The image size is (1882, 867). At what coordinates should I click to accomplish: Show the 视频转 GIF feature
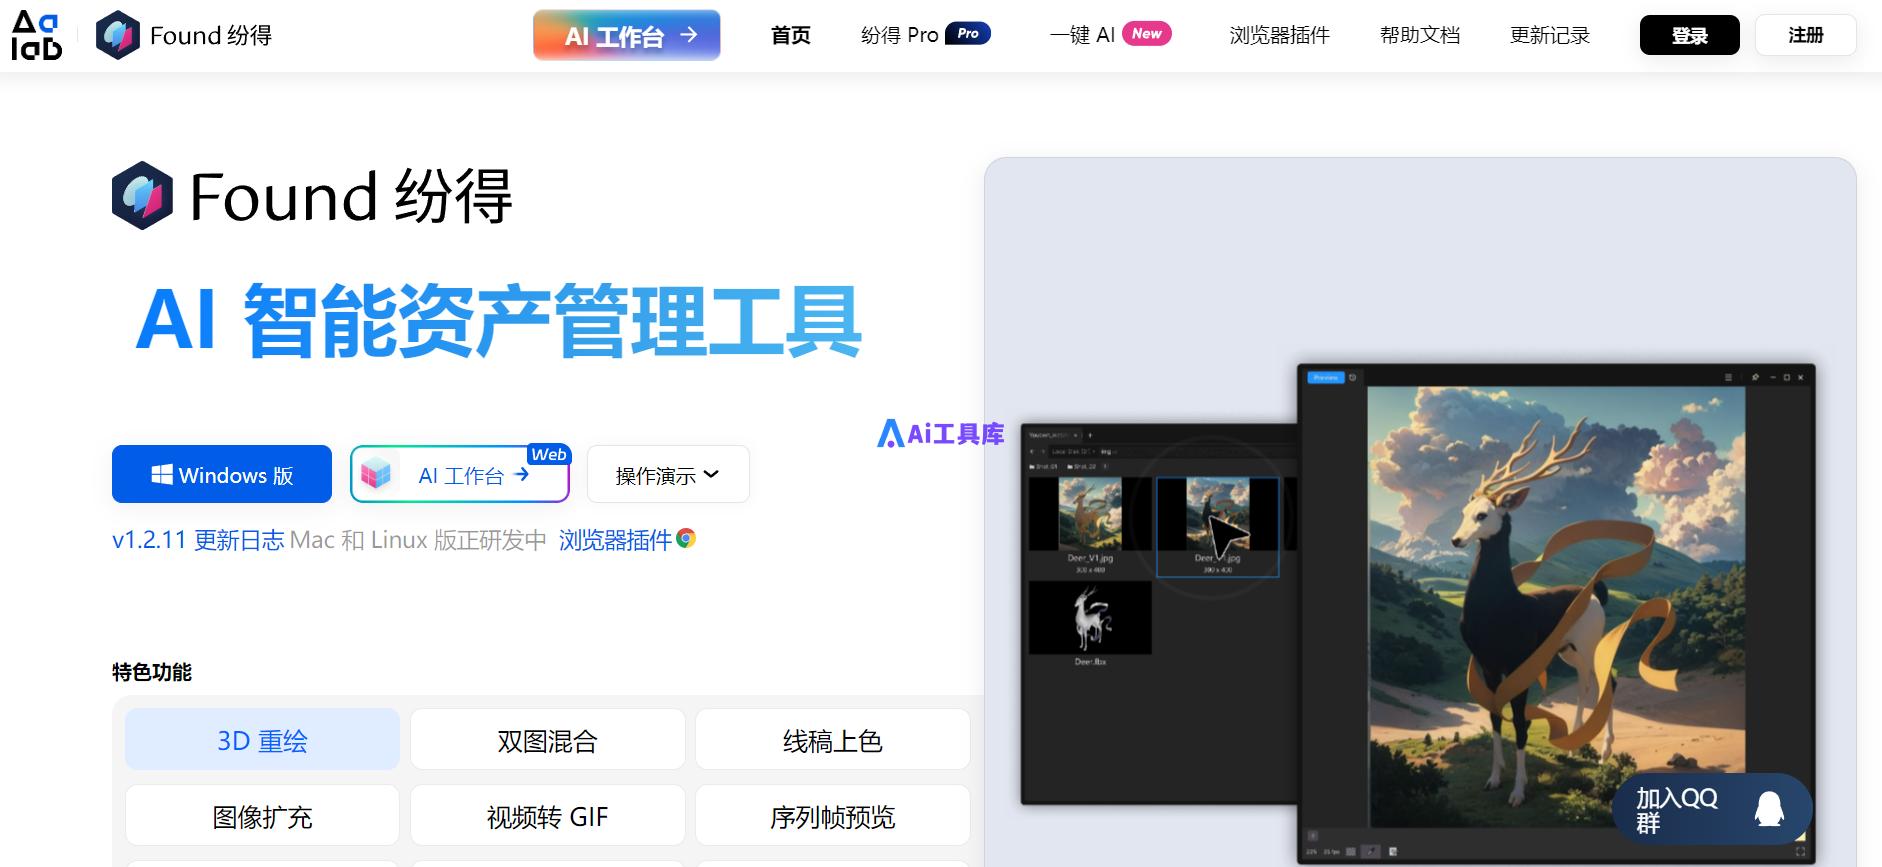pos(548,816)
